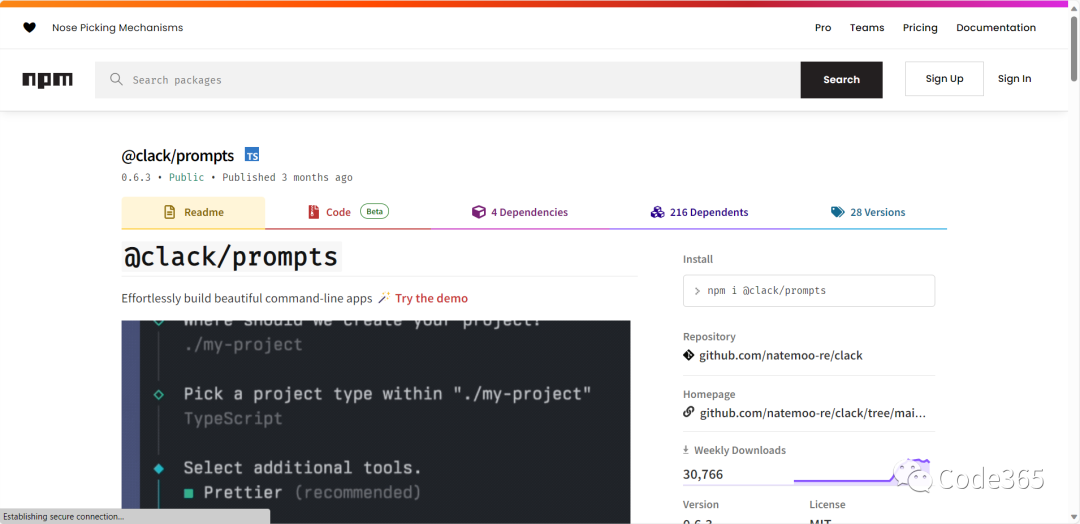1080x524 pixels.
Task: Click the Sign Up button
Action: point(944,78)
